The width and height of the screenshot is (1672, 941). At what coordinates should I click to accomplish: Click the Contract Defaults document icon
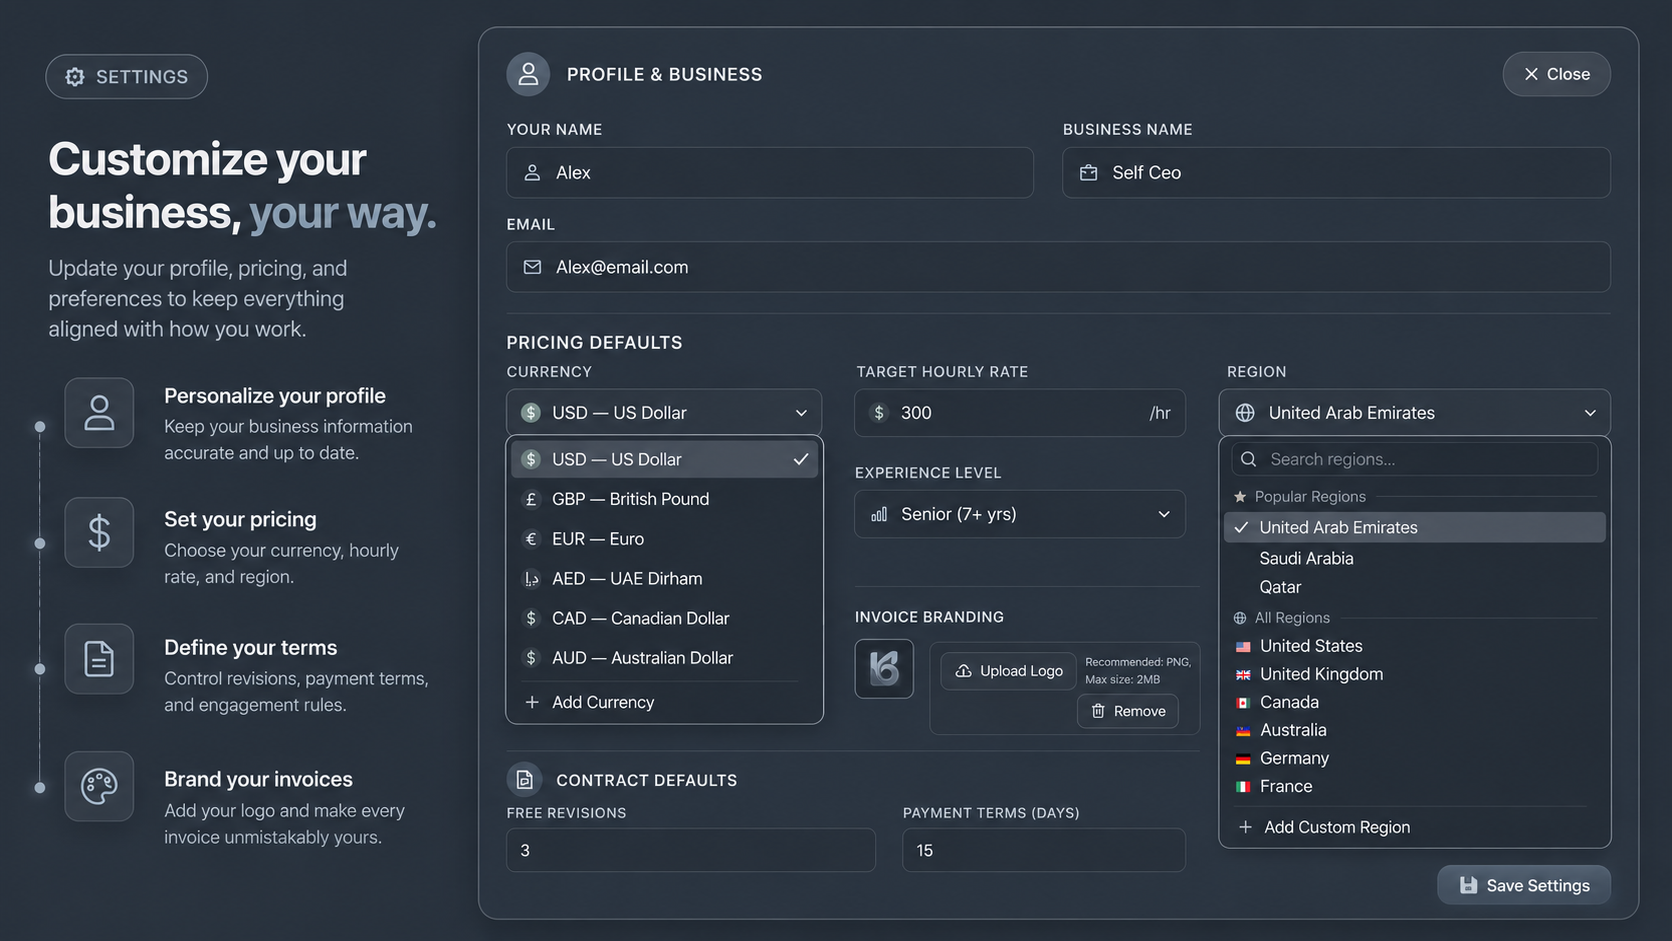pos(524,779)
